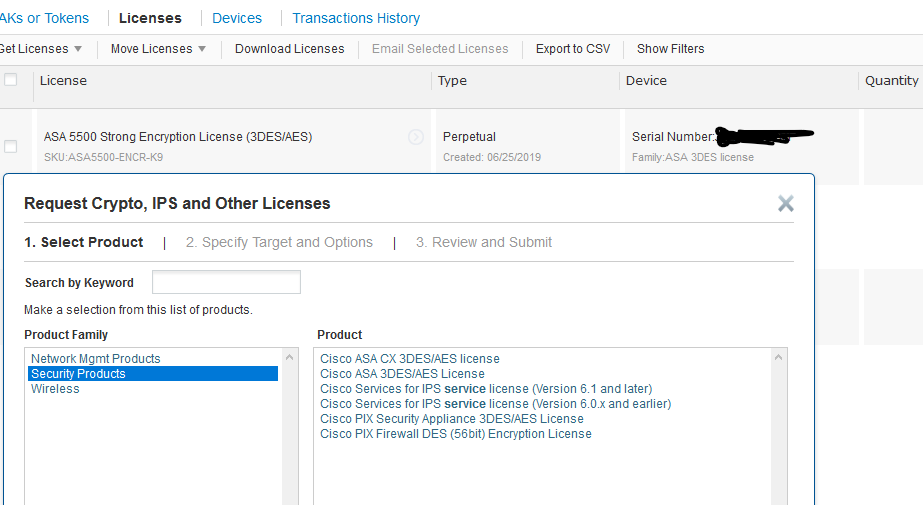
Task: Expand the Get Licenses dropdown
Action: (40, 49)
